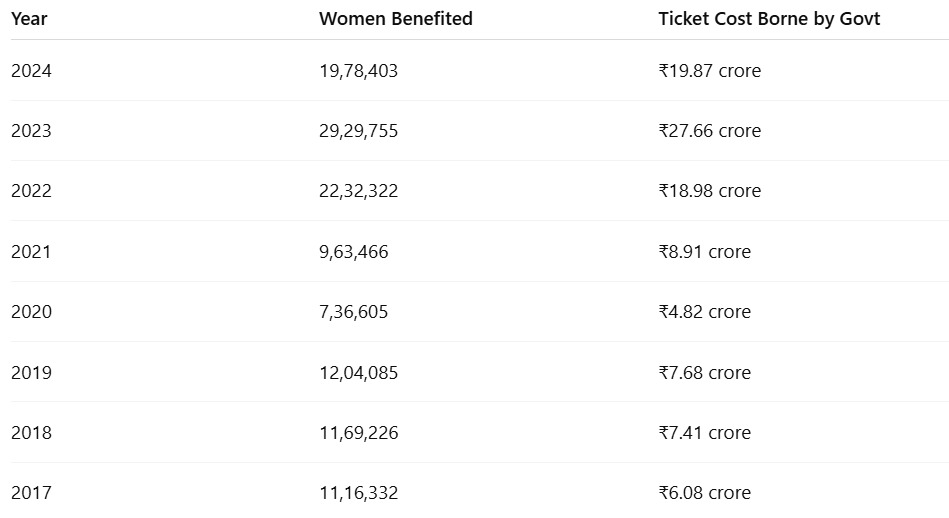Select the 2017 year cell

pos(31,493)
